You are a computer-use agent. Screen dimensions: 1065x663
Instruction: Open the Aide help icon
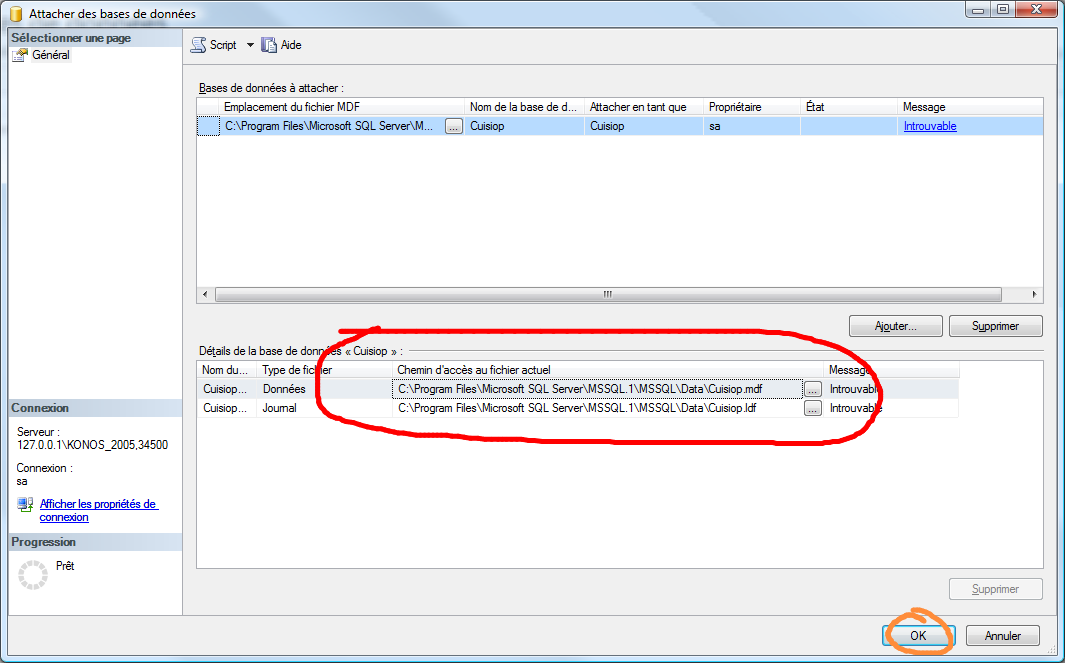[268, 45]
